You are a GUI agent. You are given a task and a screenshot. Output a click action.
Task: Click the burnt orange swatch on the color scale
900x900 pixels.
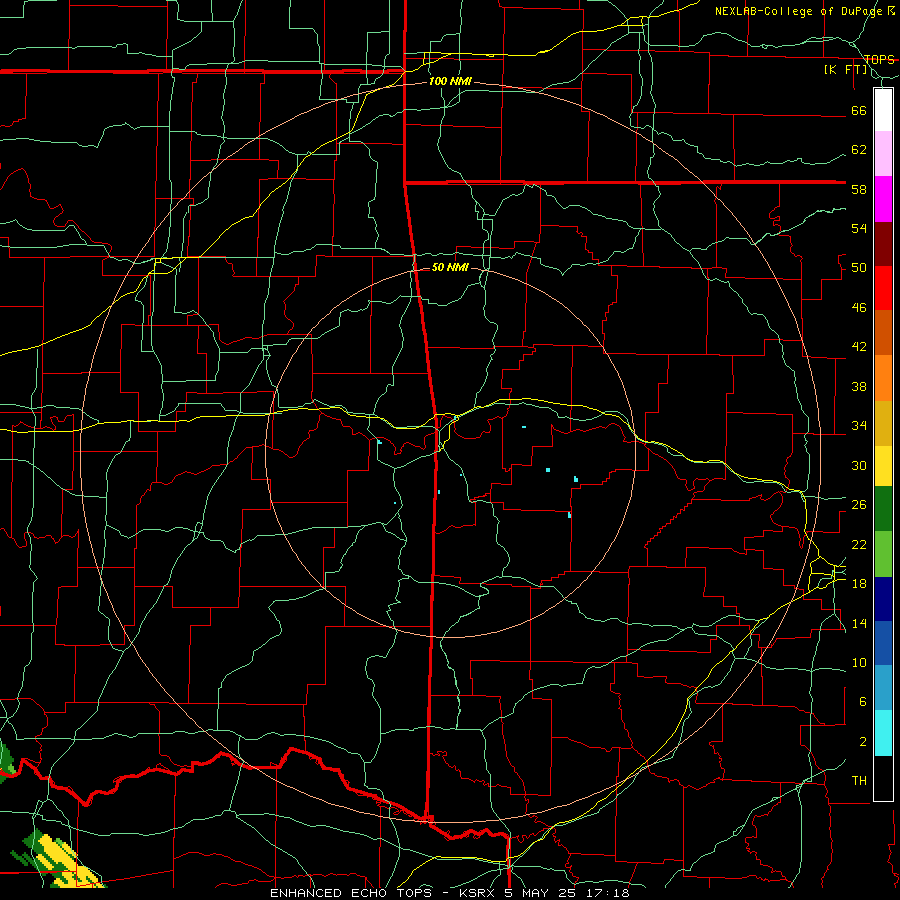883,332
